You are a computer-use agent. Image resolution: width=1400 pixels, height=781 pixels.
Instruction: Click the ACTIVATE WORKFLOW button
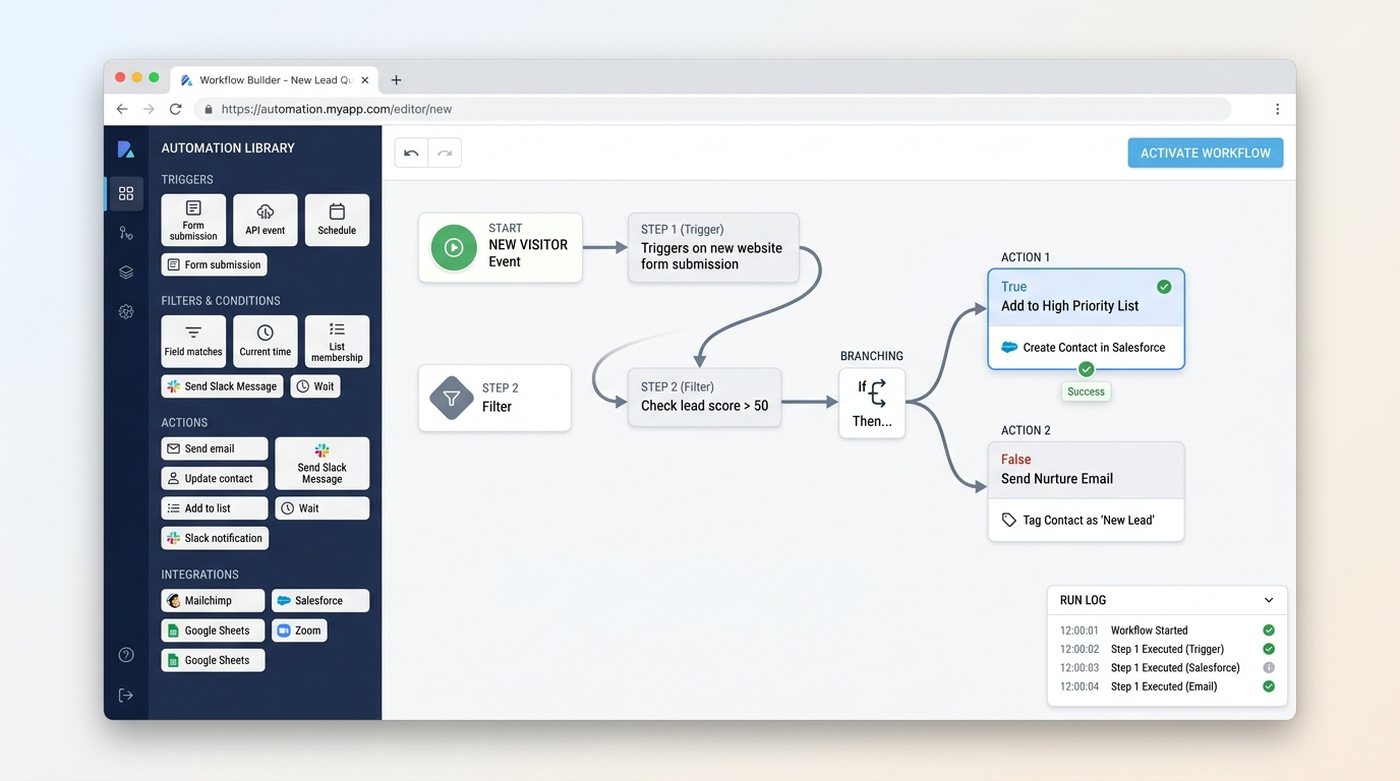1205,153
